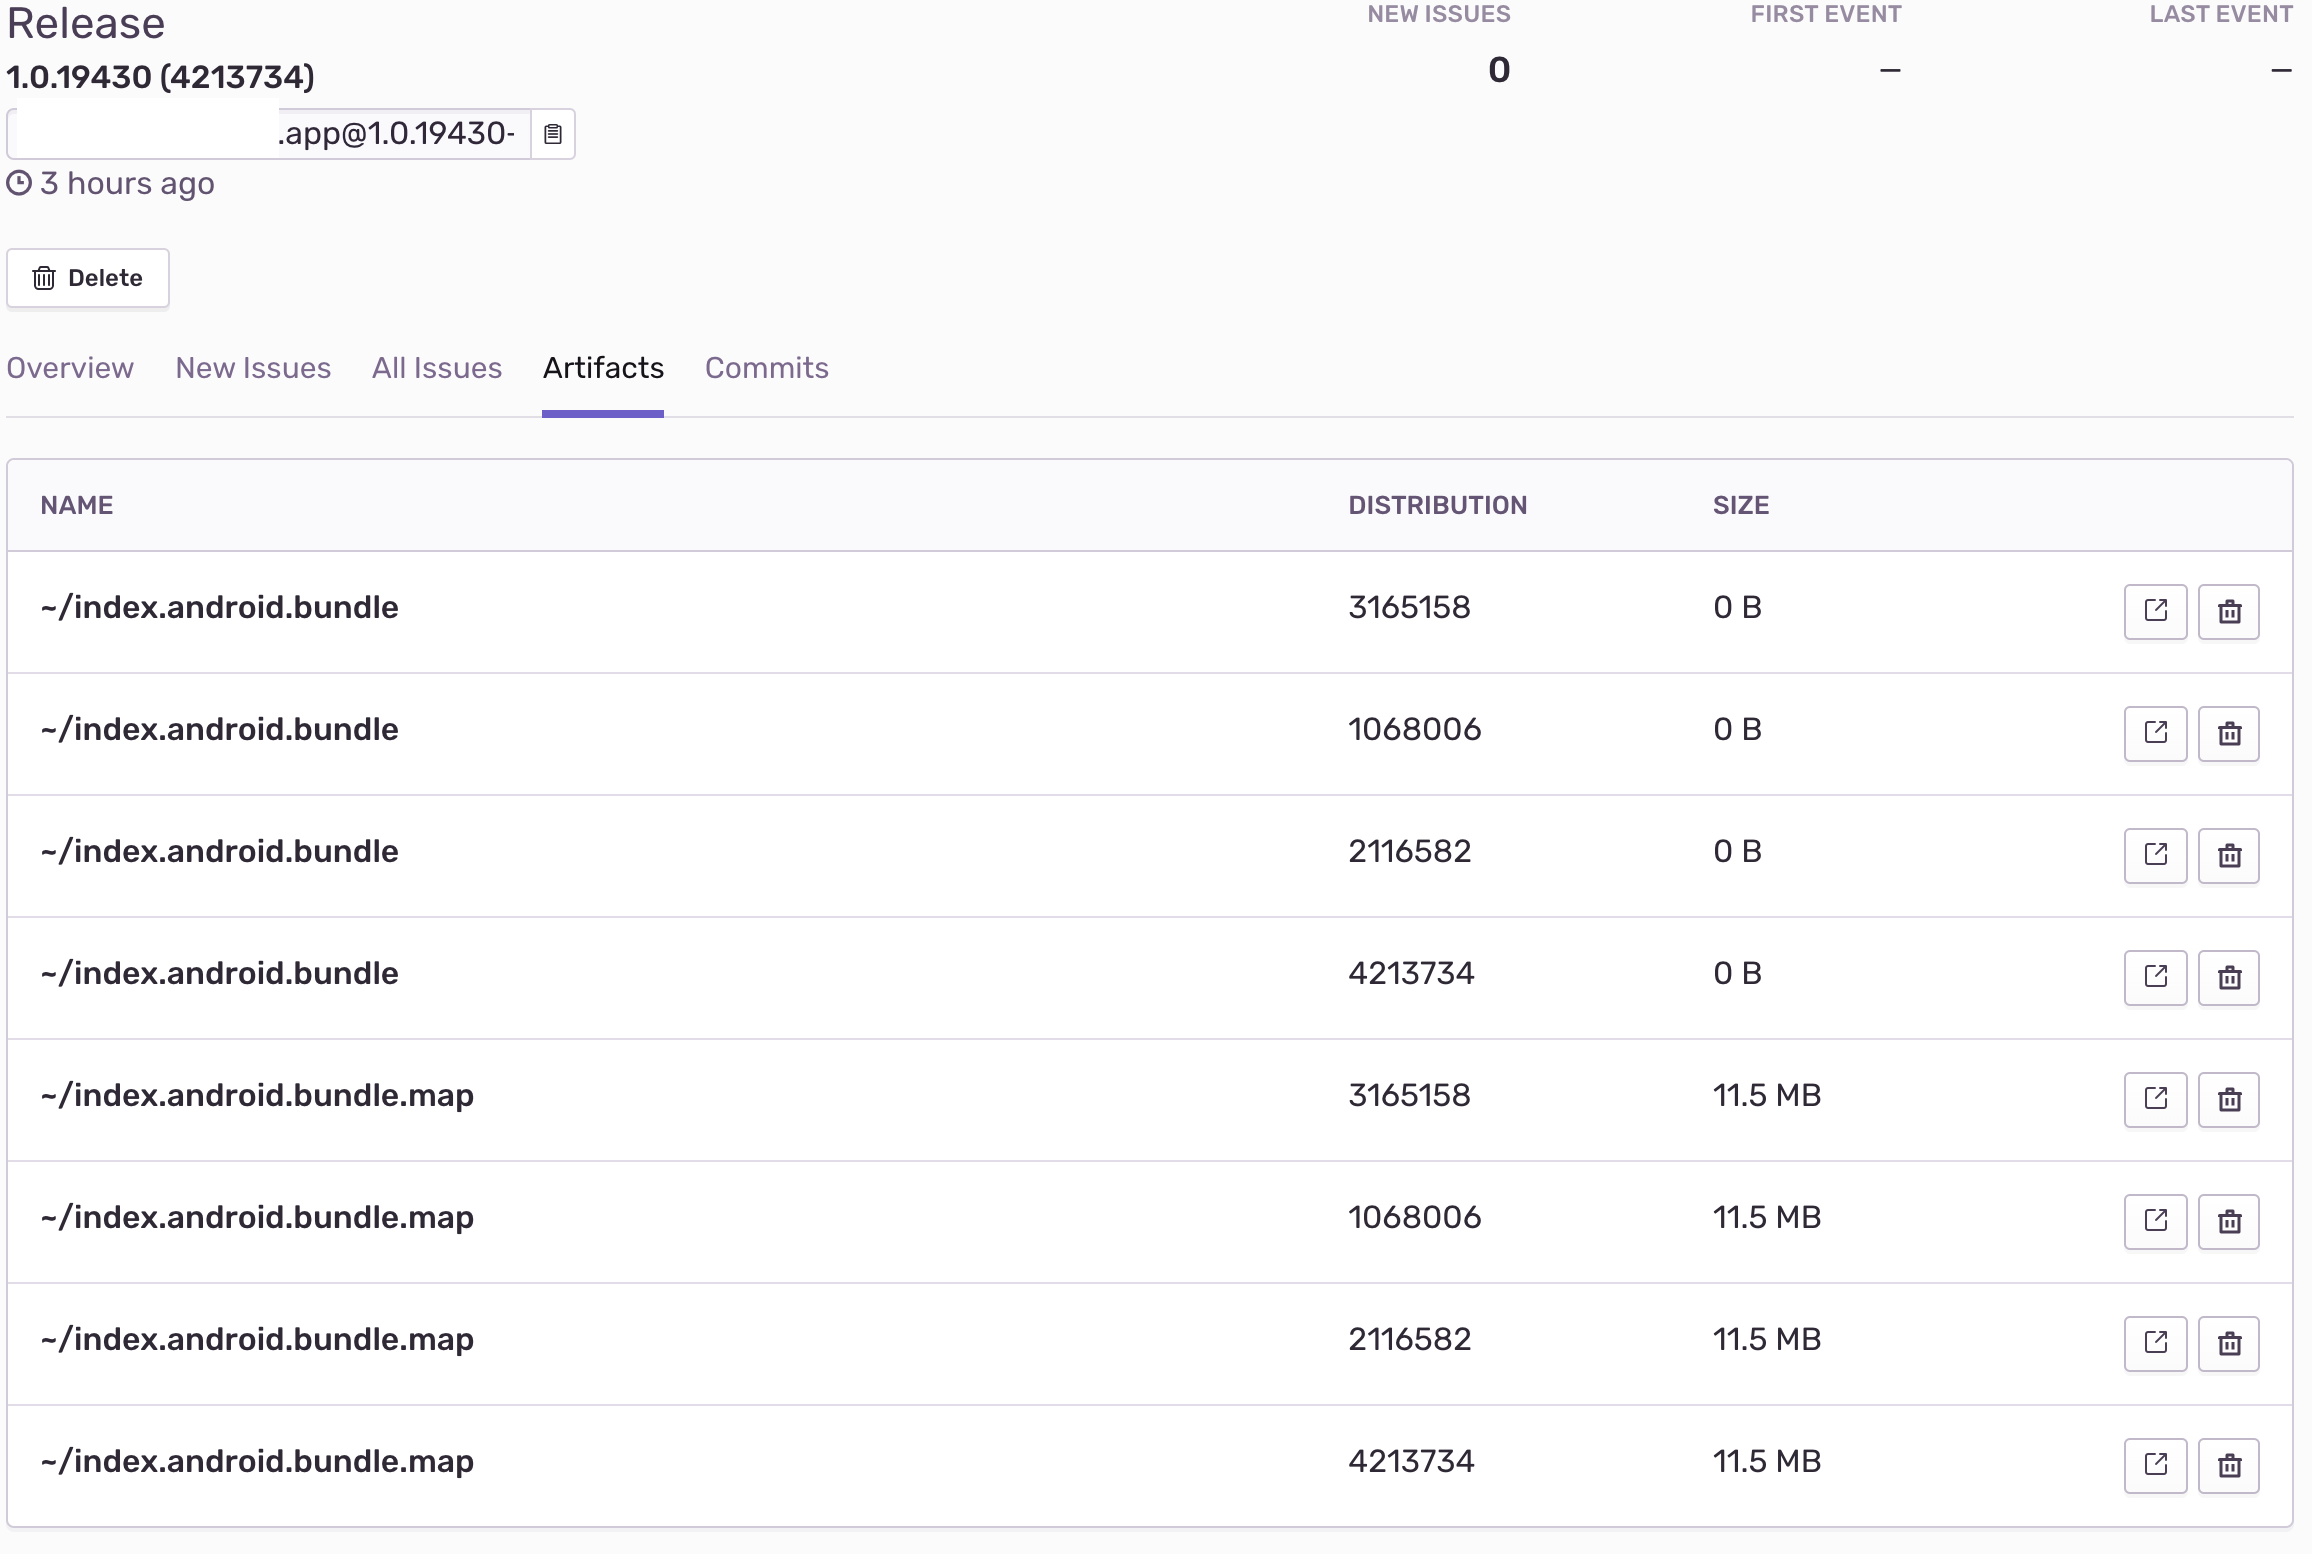The image size is (2312, 1554).
Task: Delete index.android.bundle artifact for distribution 2116582
Action: point(2229,855)
